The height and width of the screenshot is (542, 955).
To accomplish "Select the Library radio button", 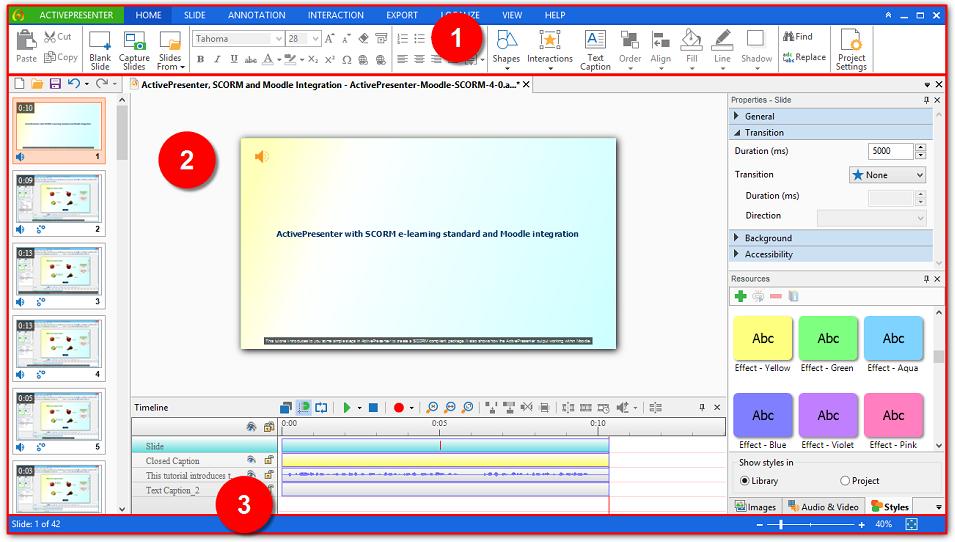I will tap(744, 480).
